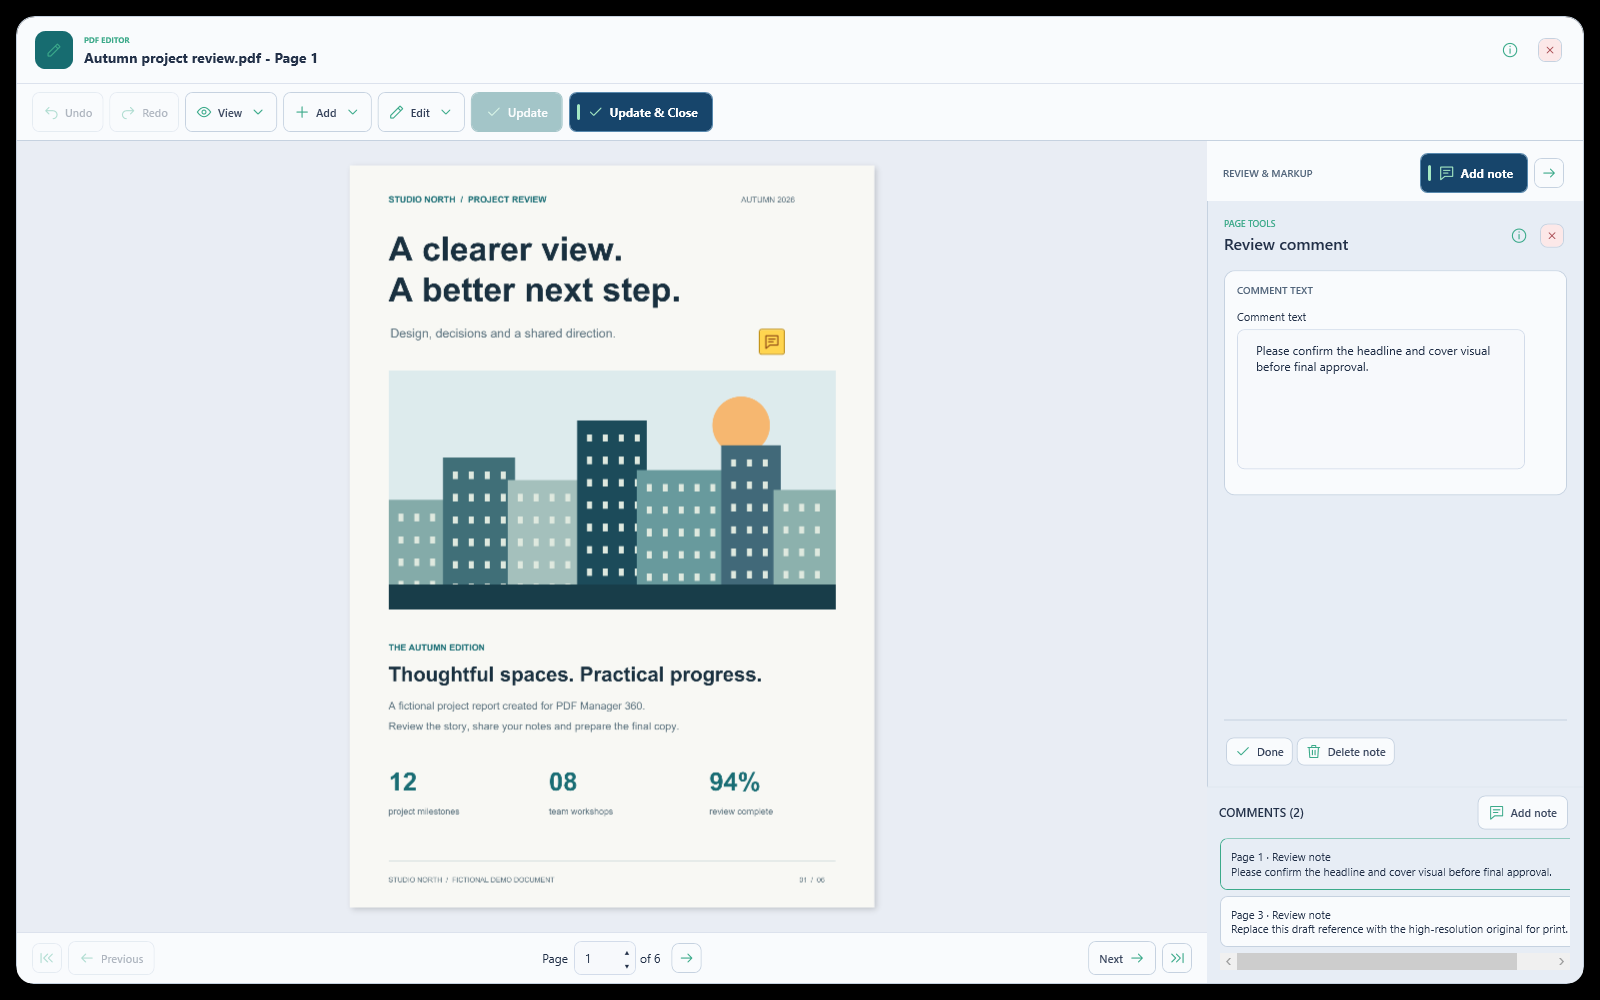Click the Update button
This screenshot has height=1000, width=1600.
point(517,113)
